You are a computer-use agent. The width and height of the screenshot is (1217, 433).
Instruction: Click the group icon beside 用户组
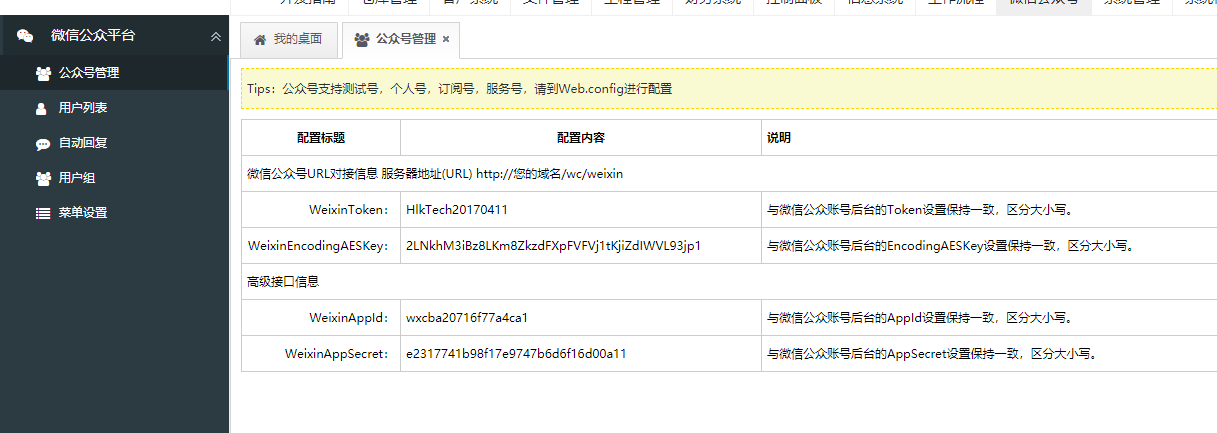pos(43,178)
